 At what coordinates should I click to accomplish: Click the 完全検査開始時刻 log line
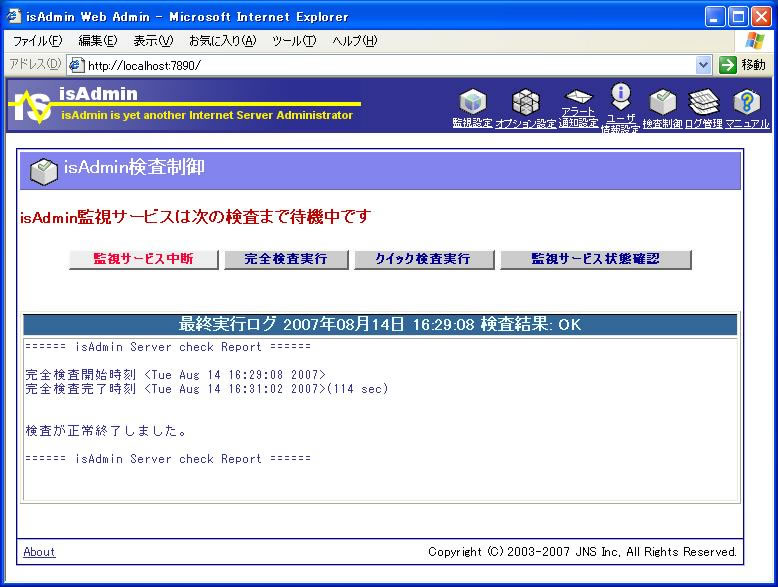coord(176,375)
